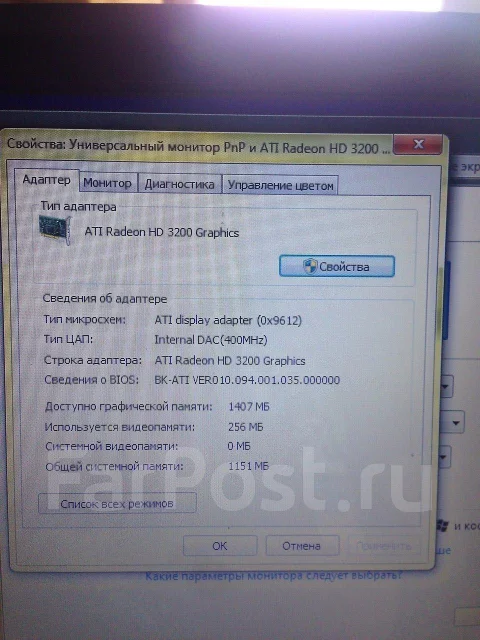Click the Свойства button with shield

(337, 267)
